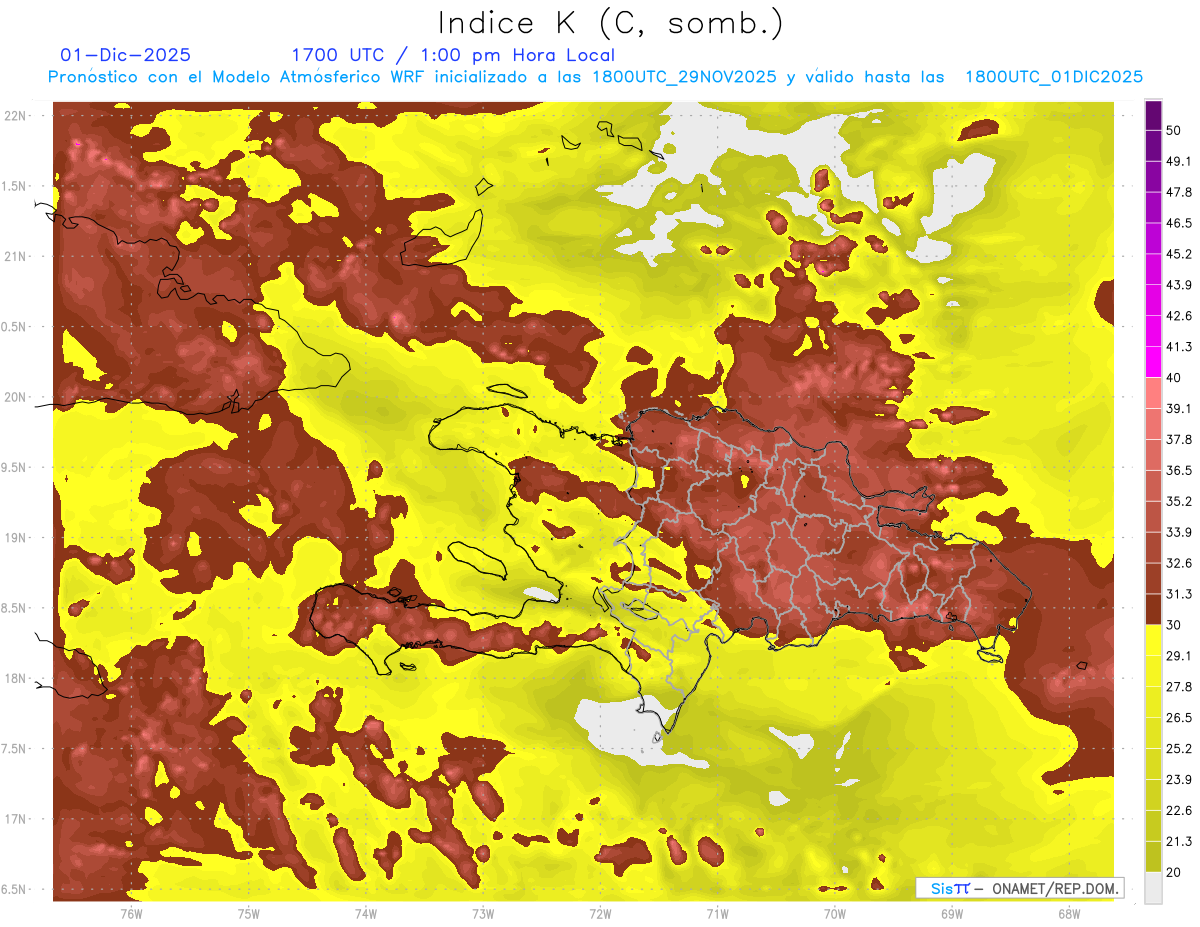Click the 'Indice K (C, somb.)' title
The image size is (1200, 927).
[x=611, y=23]
